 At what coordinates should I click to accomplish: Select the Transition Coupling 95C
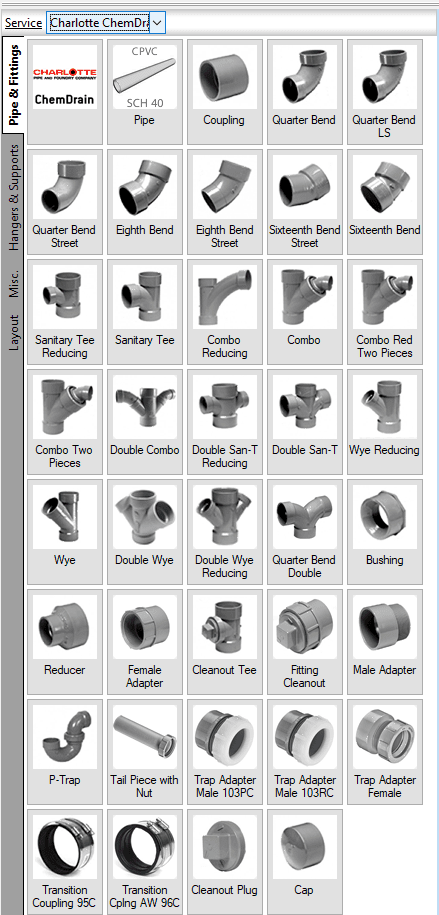pos(65,862)
